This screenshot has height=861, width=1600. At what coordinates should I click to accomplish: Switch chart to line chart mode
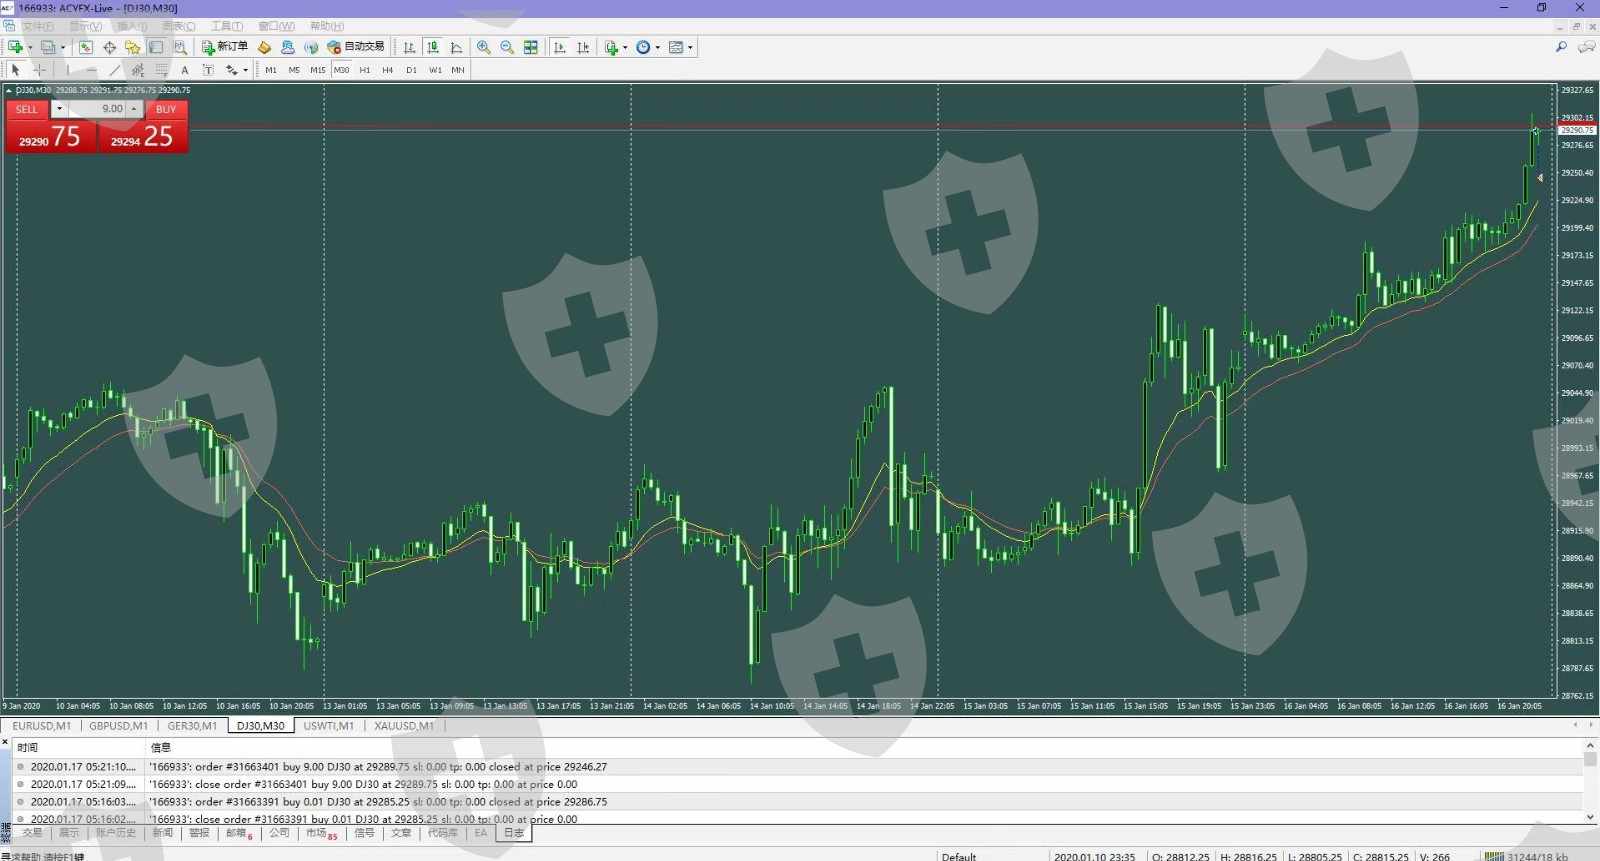[x=457, y=47]
